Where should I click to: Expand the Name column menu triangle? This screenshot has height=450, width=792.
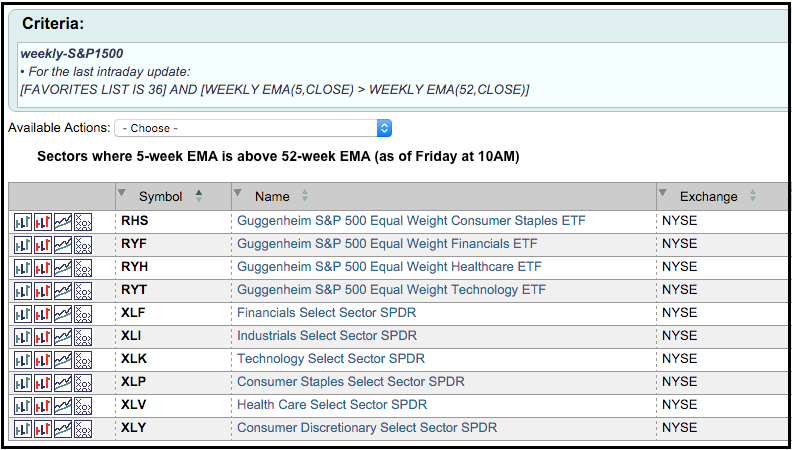pyautogui.click(x=238, y=192)
